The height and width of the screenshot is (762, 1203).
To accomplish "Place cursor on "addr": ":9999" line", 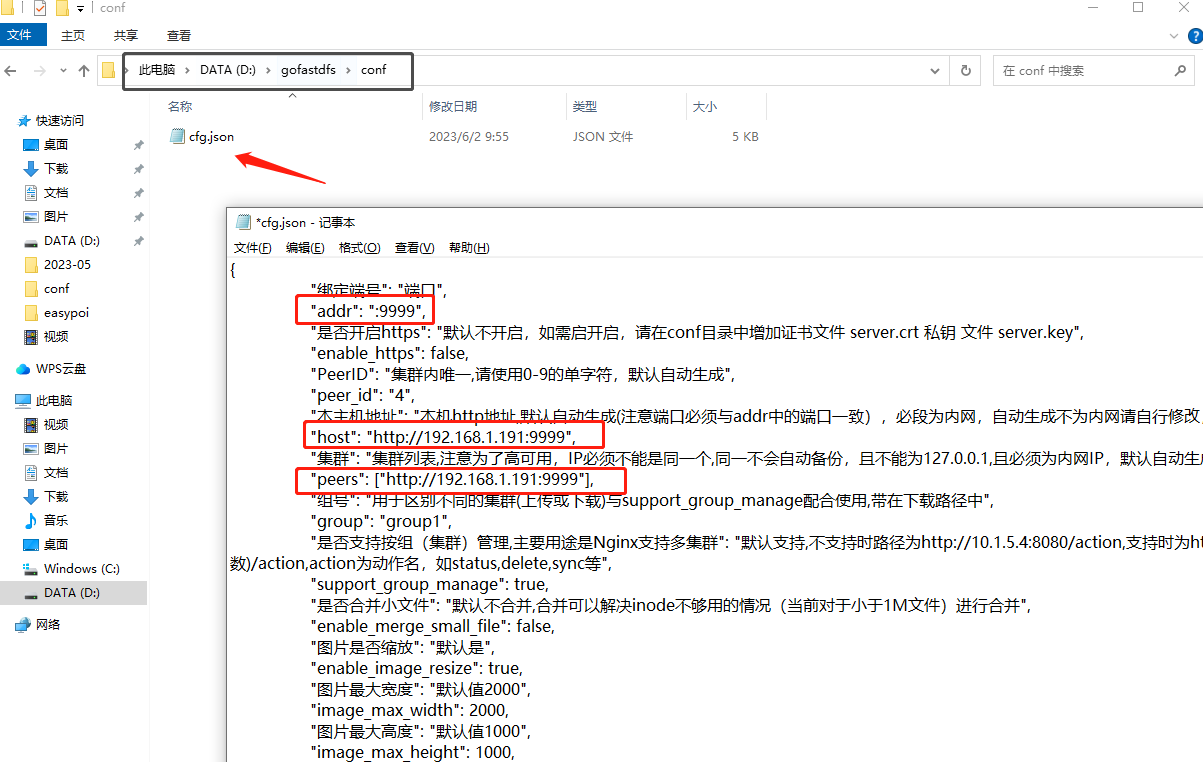I will click(x=369, y=311).
